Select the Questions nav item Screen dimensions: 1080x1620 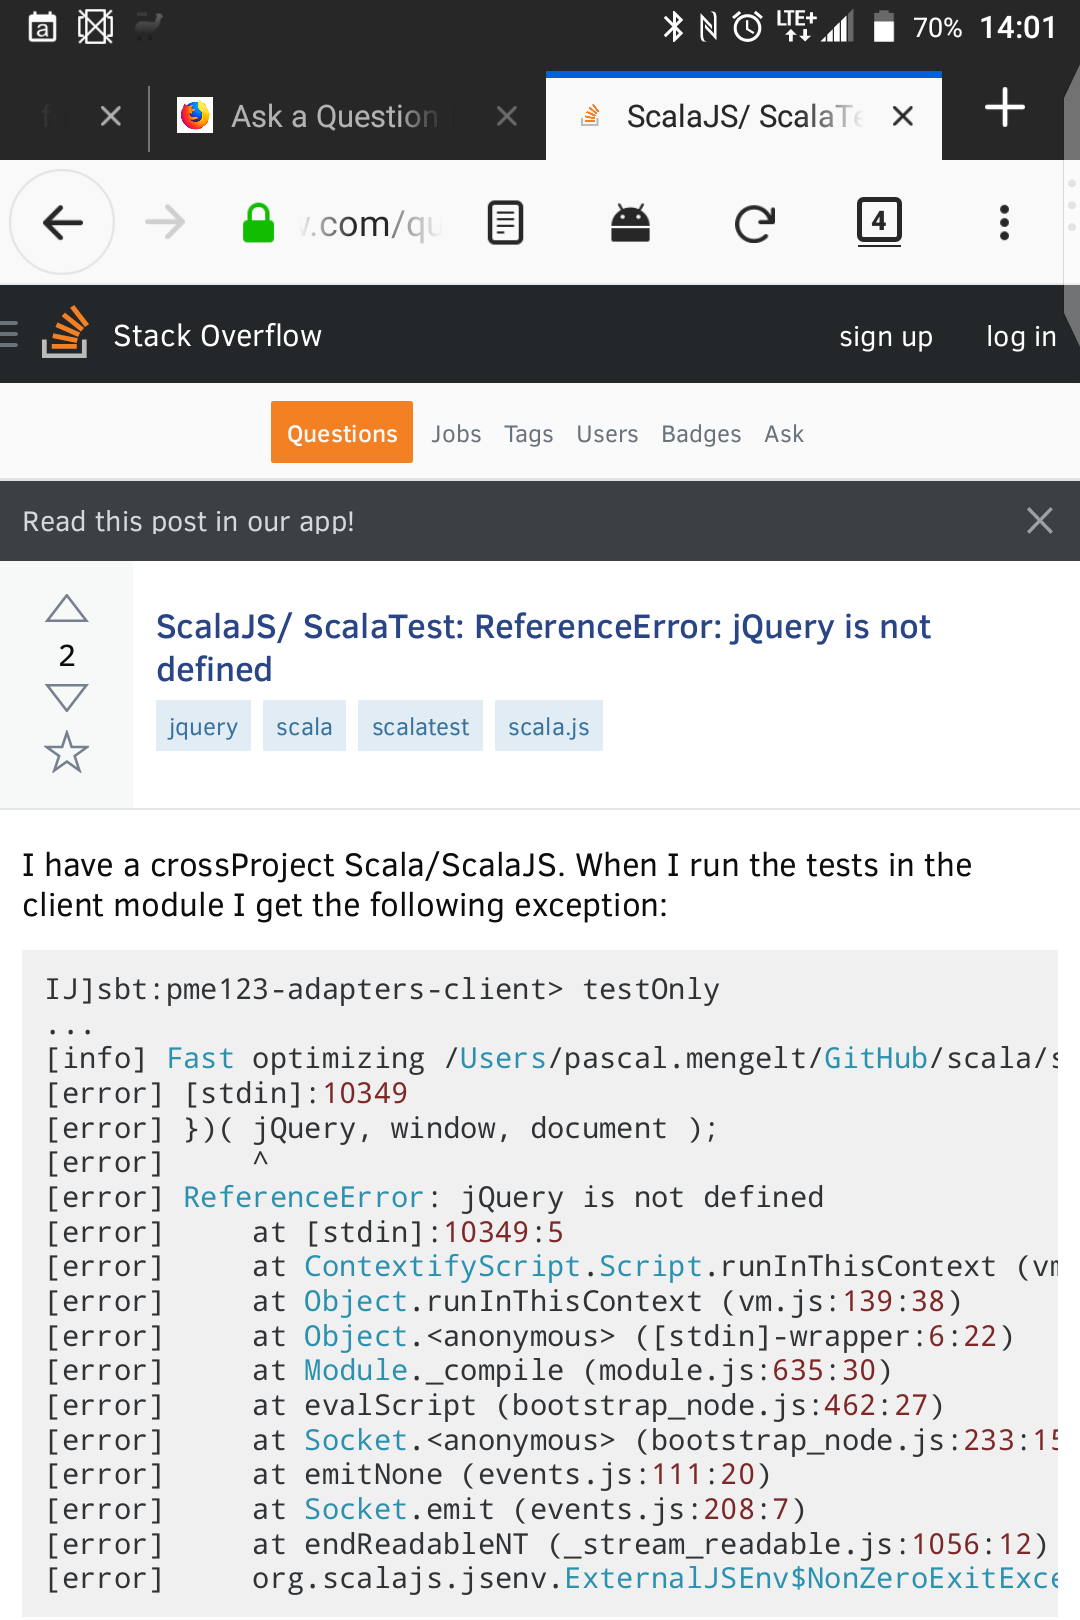click(x=342, y=433)
